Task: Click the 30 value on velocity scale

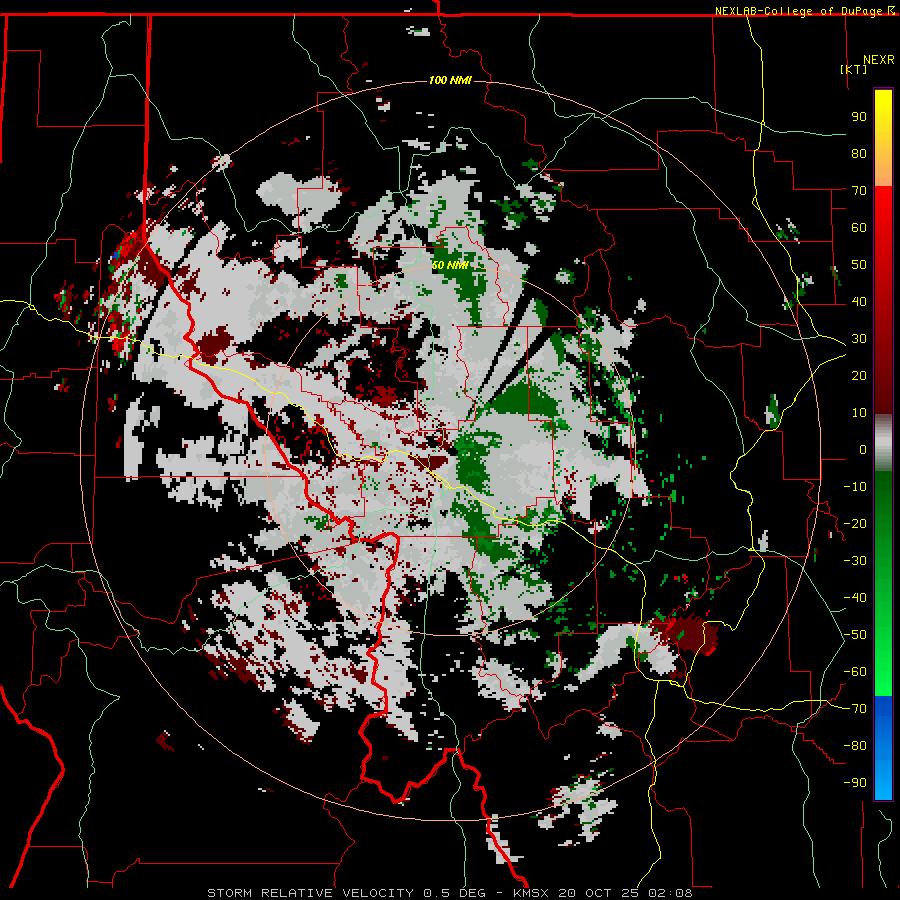Action: pos(859,339)
